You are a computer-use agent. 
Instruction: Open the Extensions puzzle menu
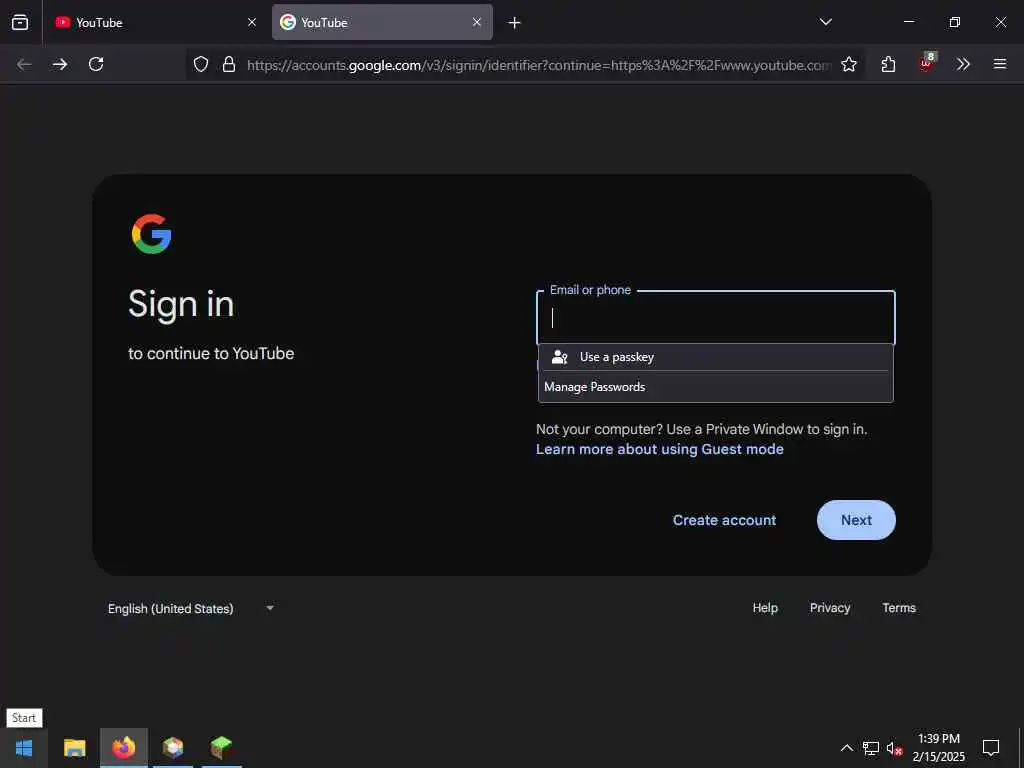pos(888,64)
